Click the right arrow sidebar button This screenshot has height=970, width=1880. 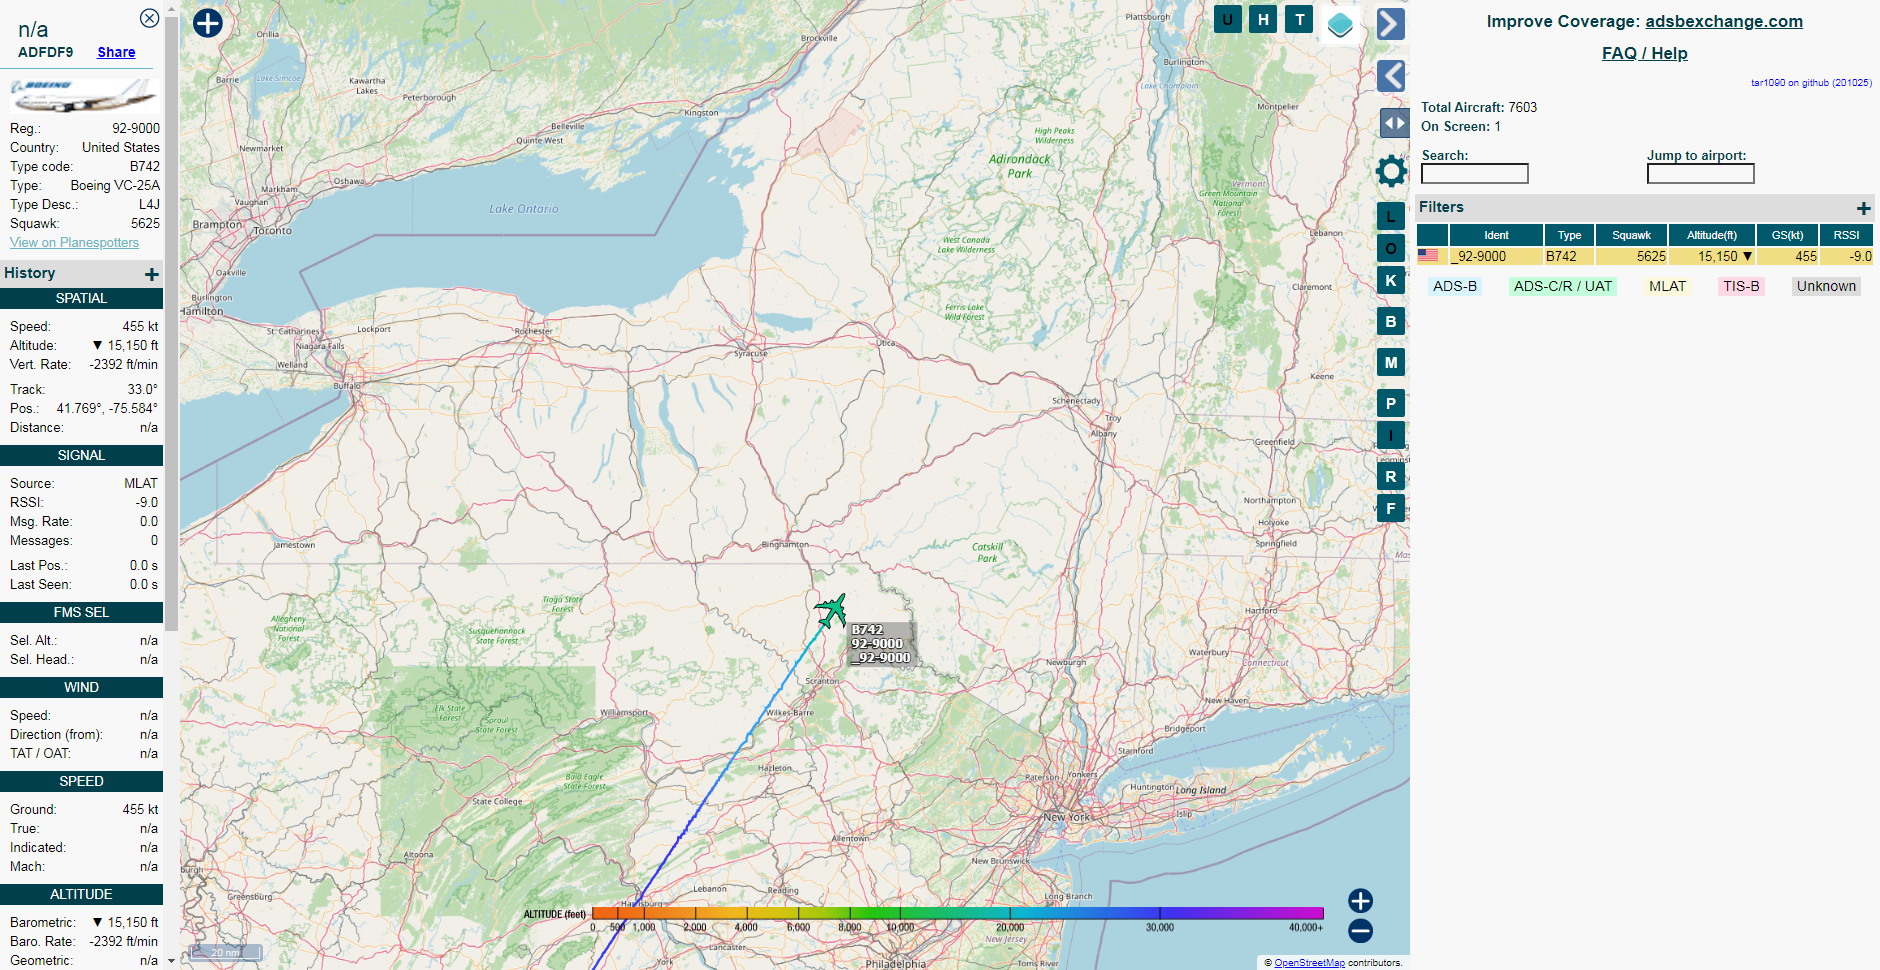1391,24
